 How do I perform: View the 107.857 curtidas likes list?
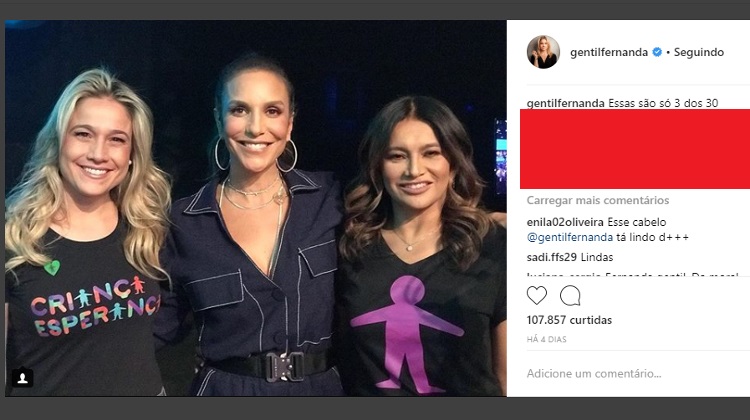(x=569, y=320)
